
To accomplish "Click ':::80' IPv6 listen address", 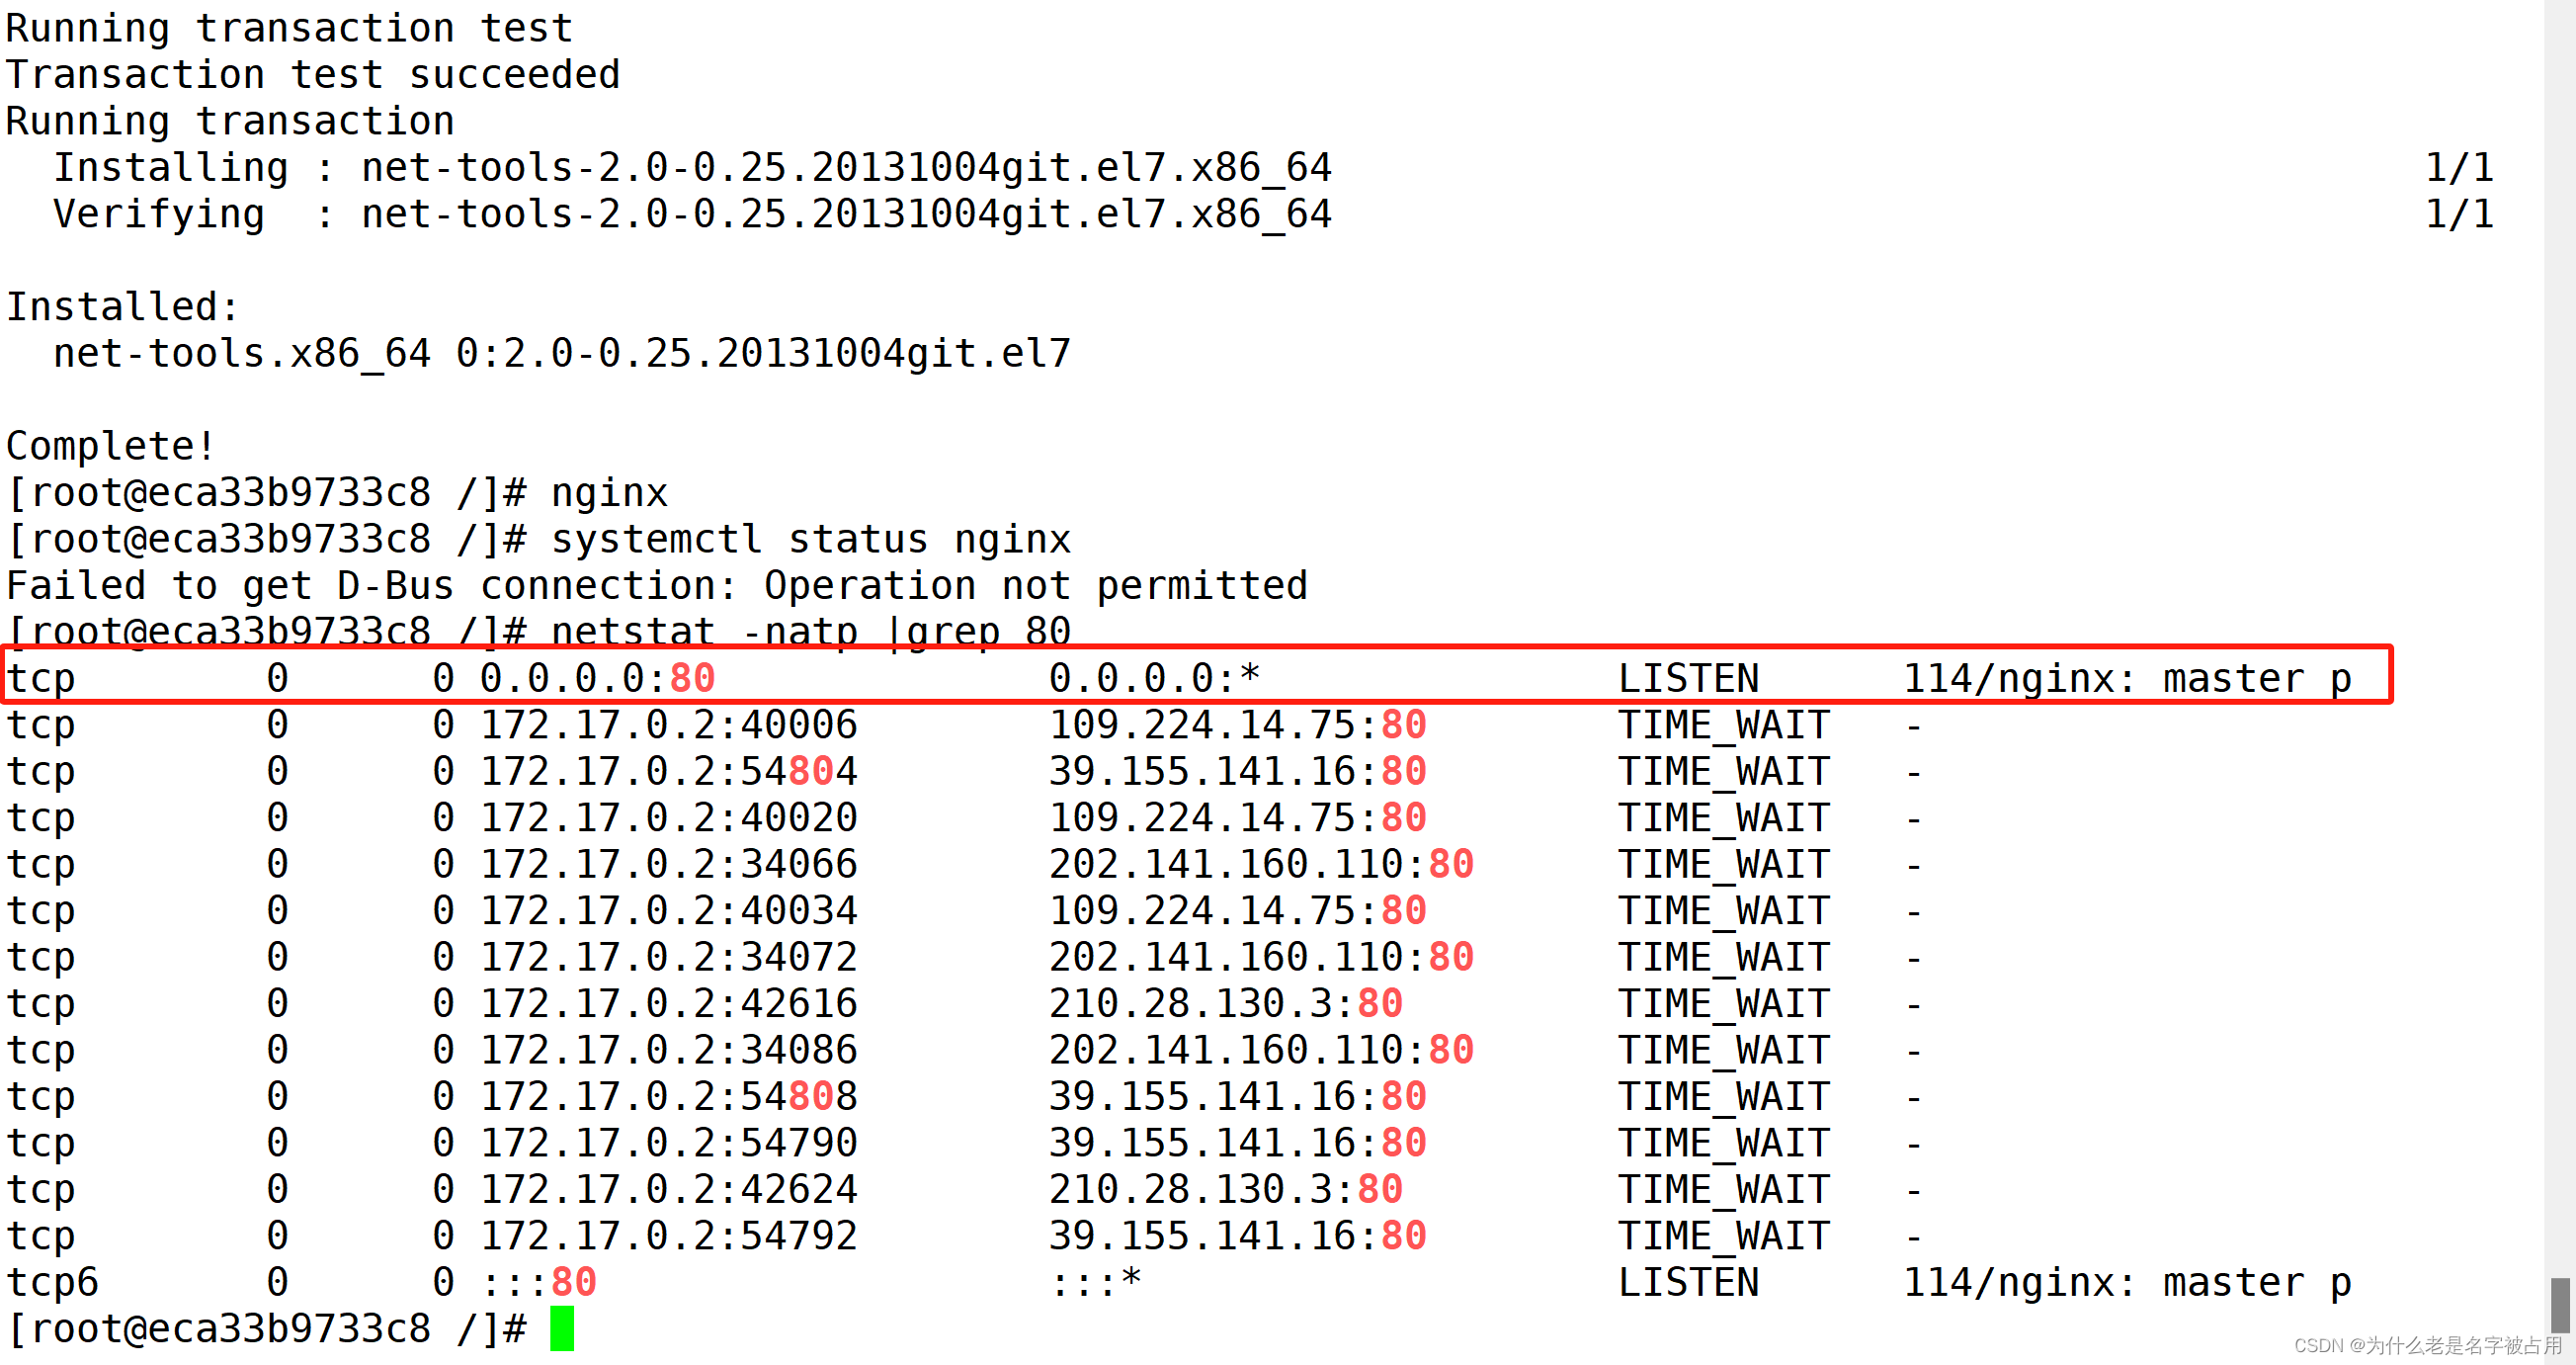I will (538, 1282).
